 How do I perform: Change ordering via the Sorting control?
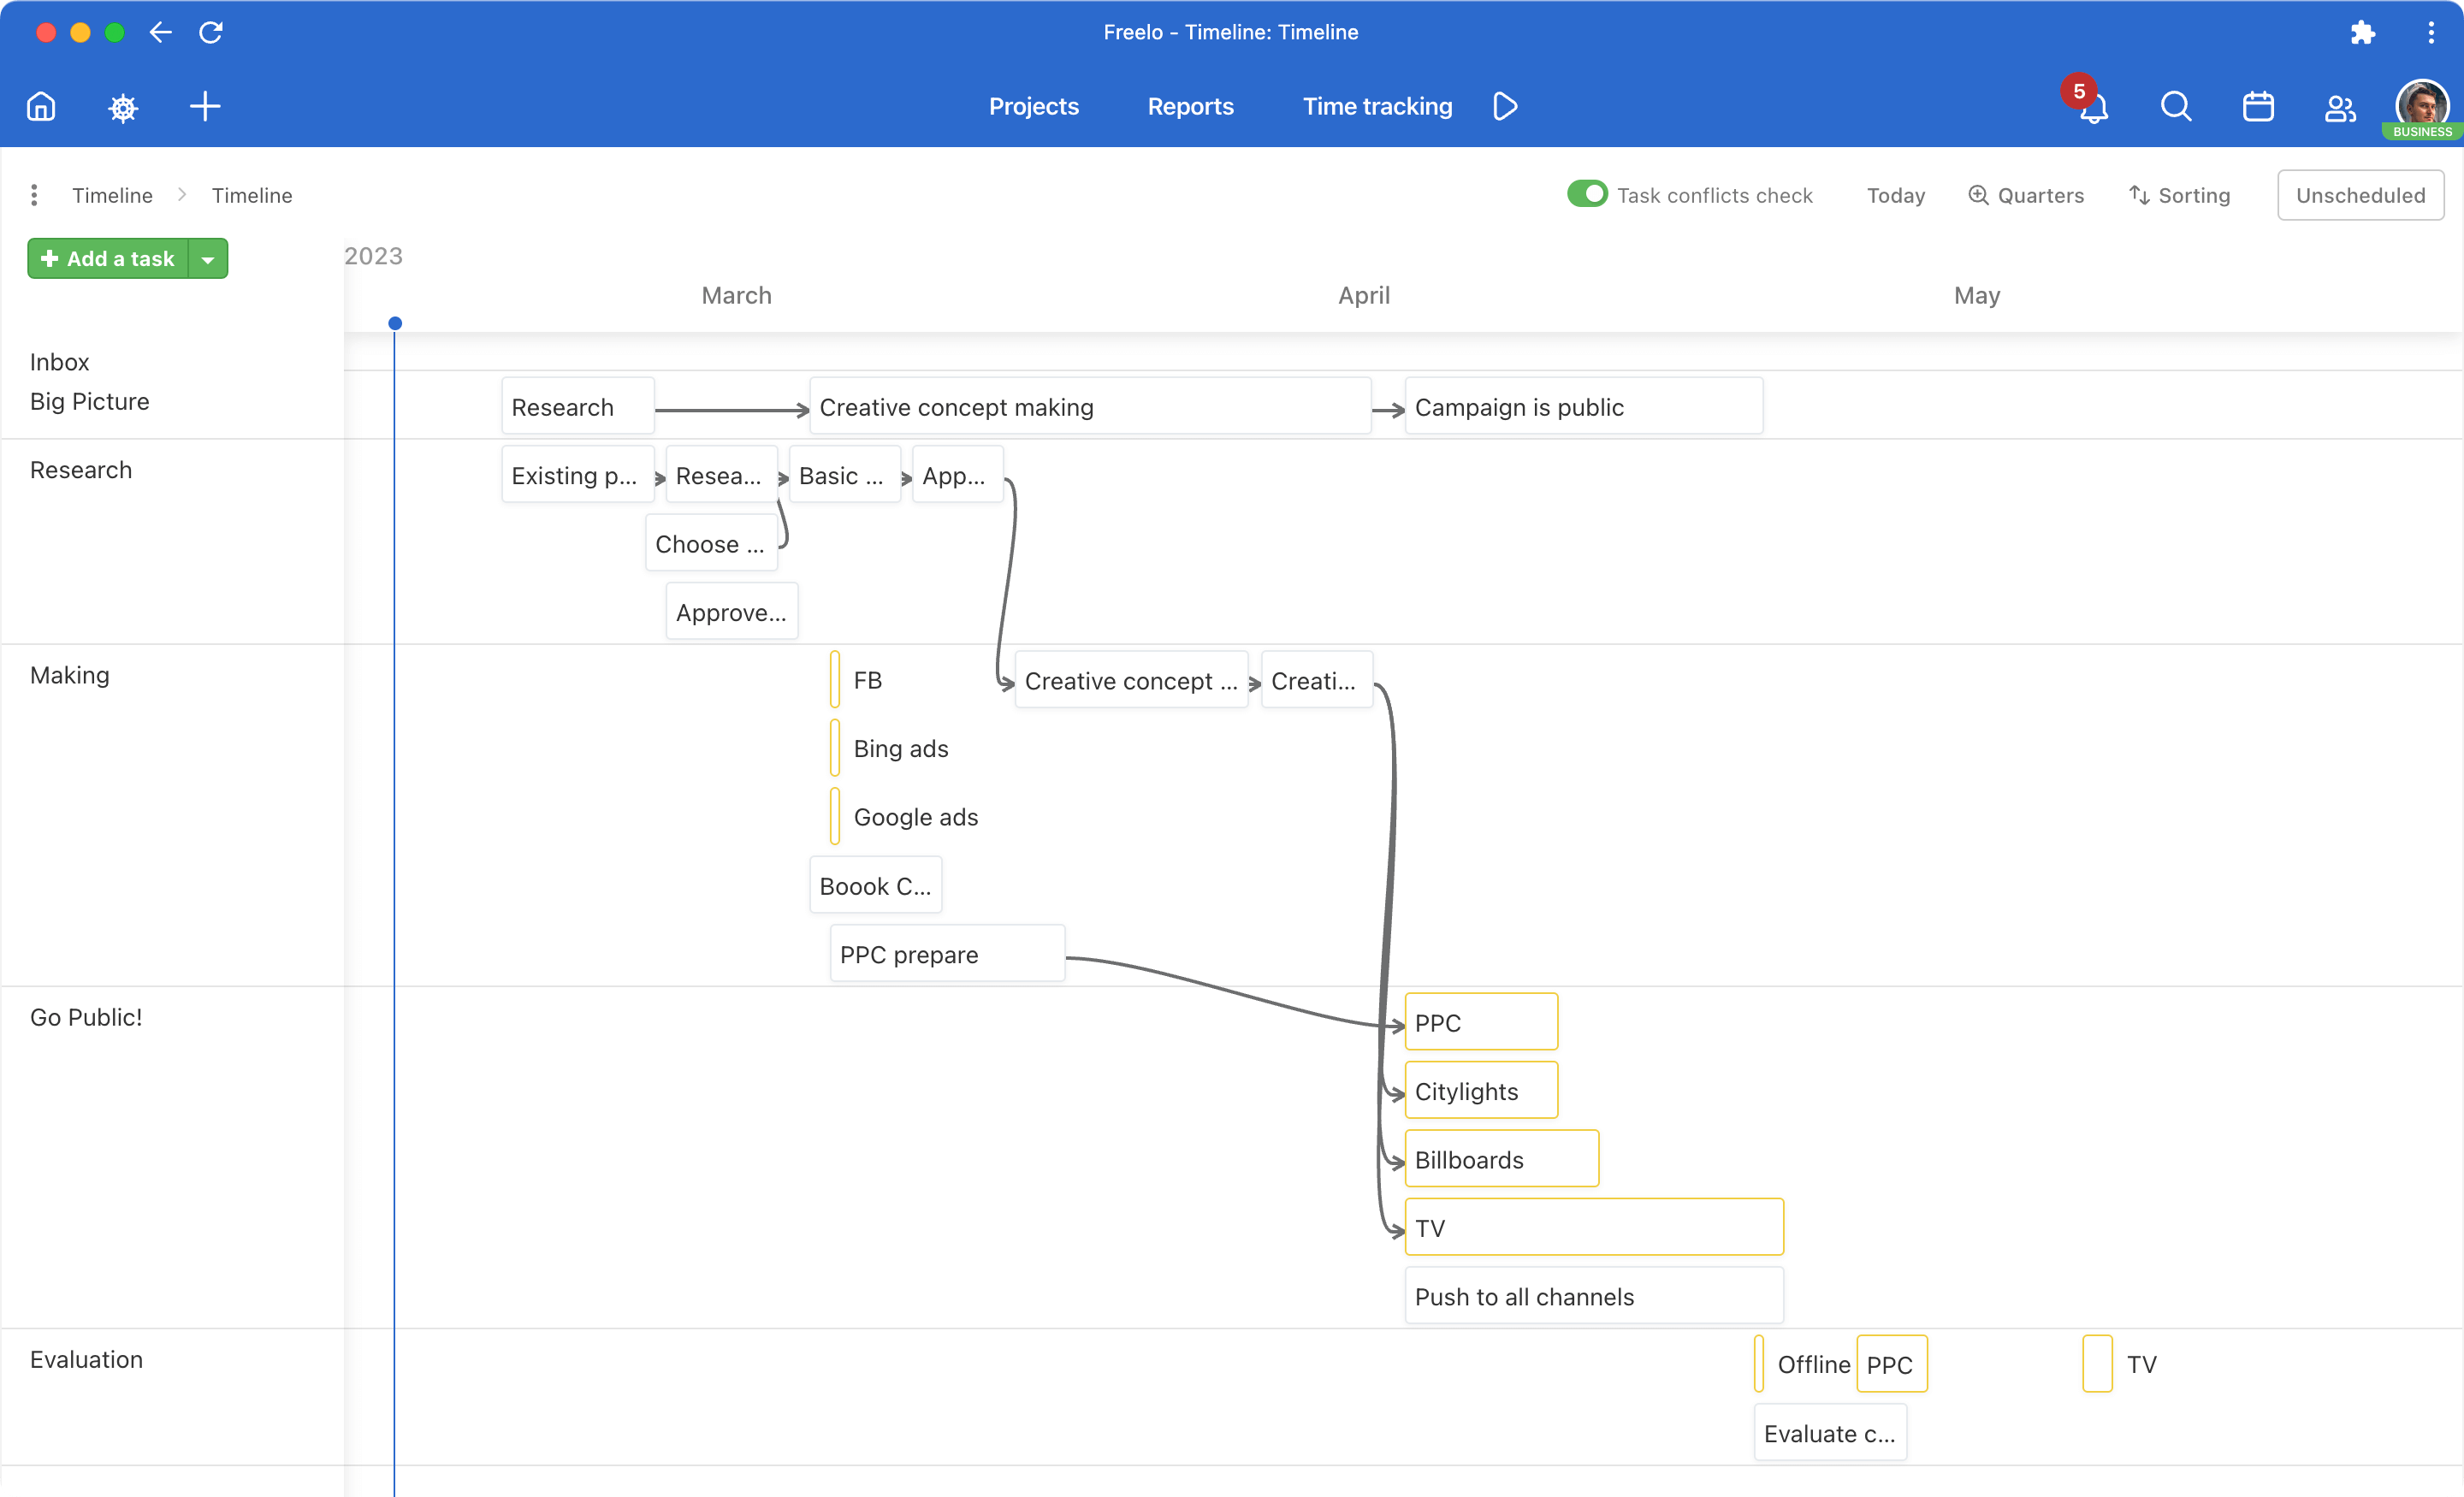[x=2180, y=195]
